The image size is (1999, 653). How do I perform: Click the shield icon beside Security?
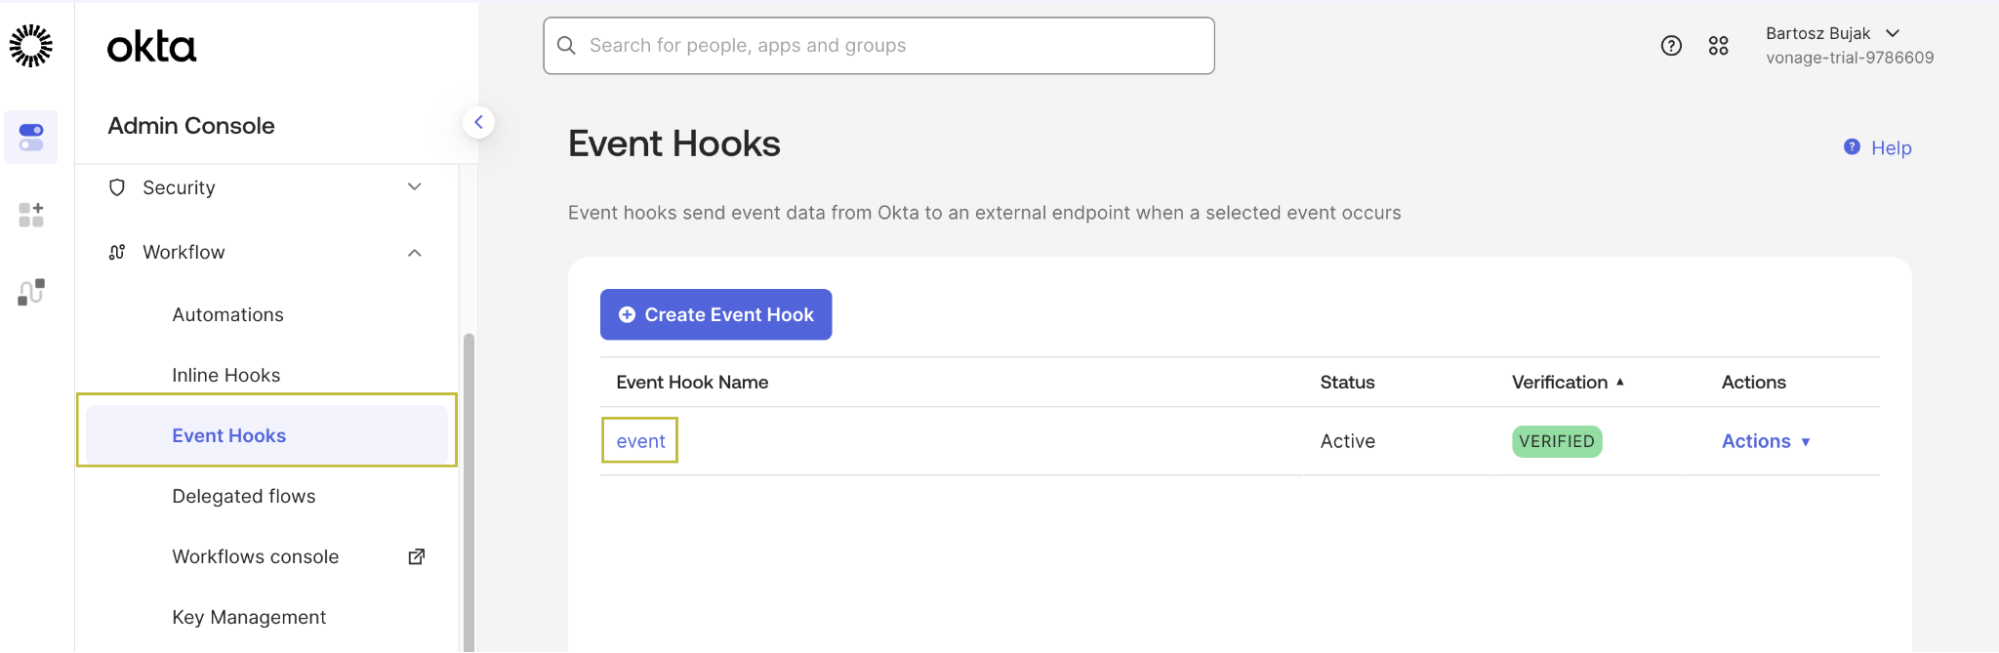(117, 187)
